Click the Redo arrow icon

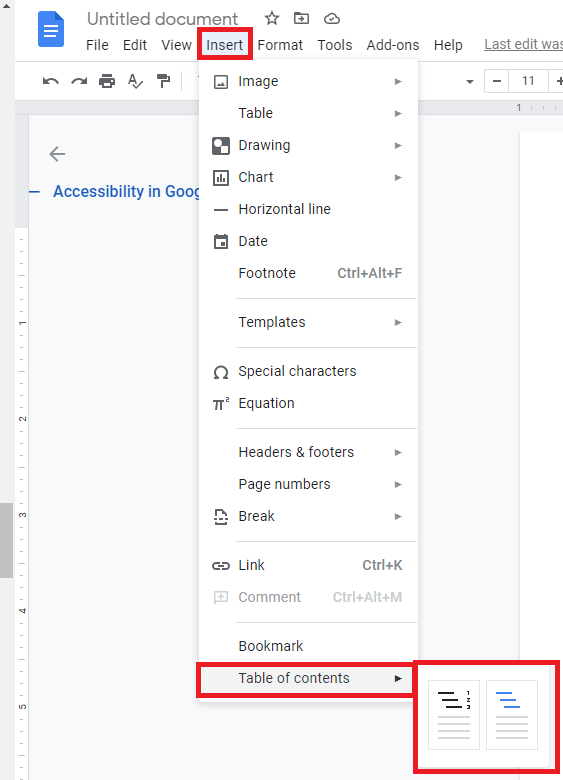[79, 81]
